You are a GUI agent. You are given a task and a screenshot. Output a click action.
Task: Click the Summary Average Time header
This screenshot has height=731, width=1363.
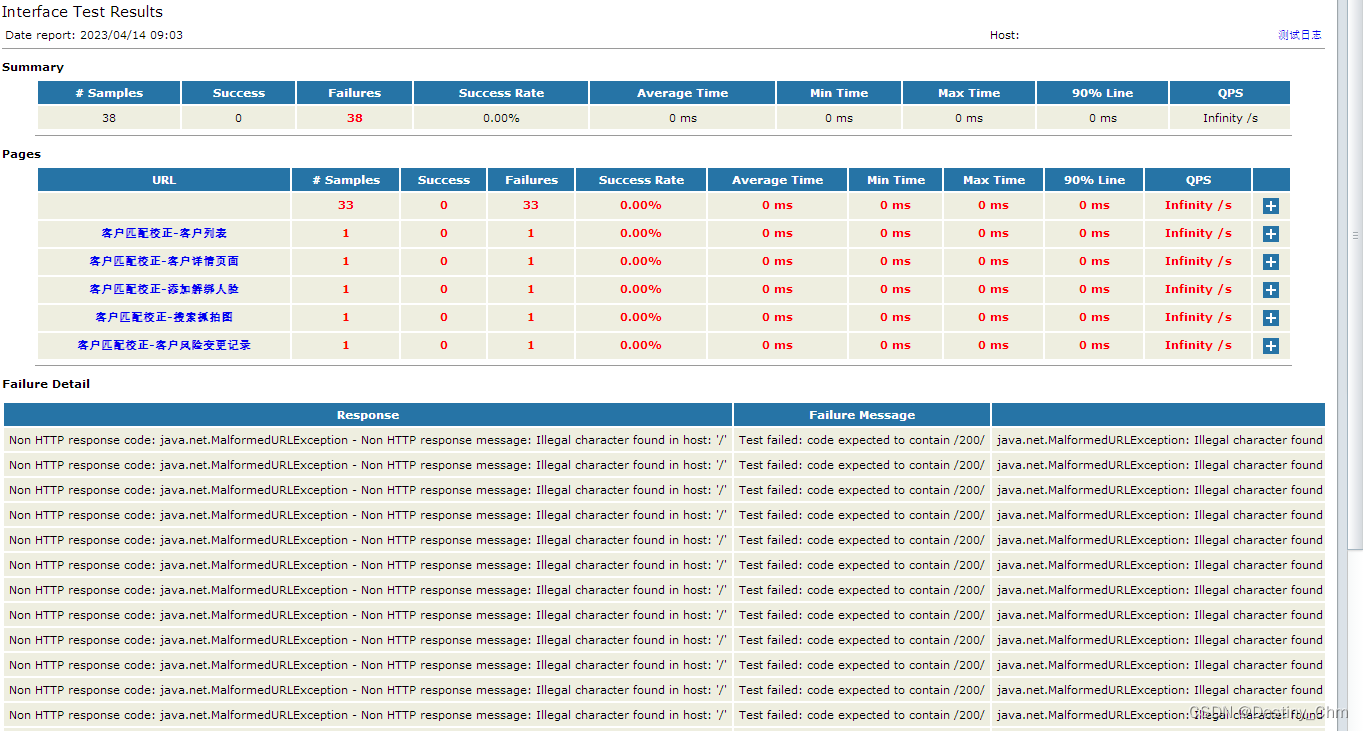[683, 93]
